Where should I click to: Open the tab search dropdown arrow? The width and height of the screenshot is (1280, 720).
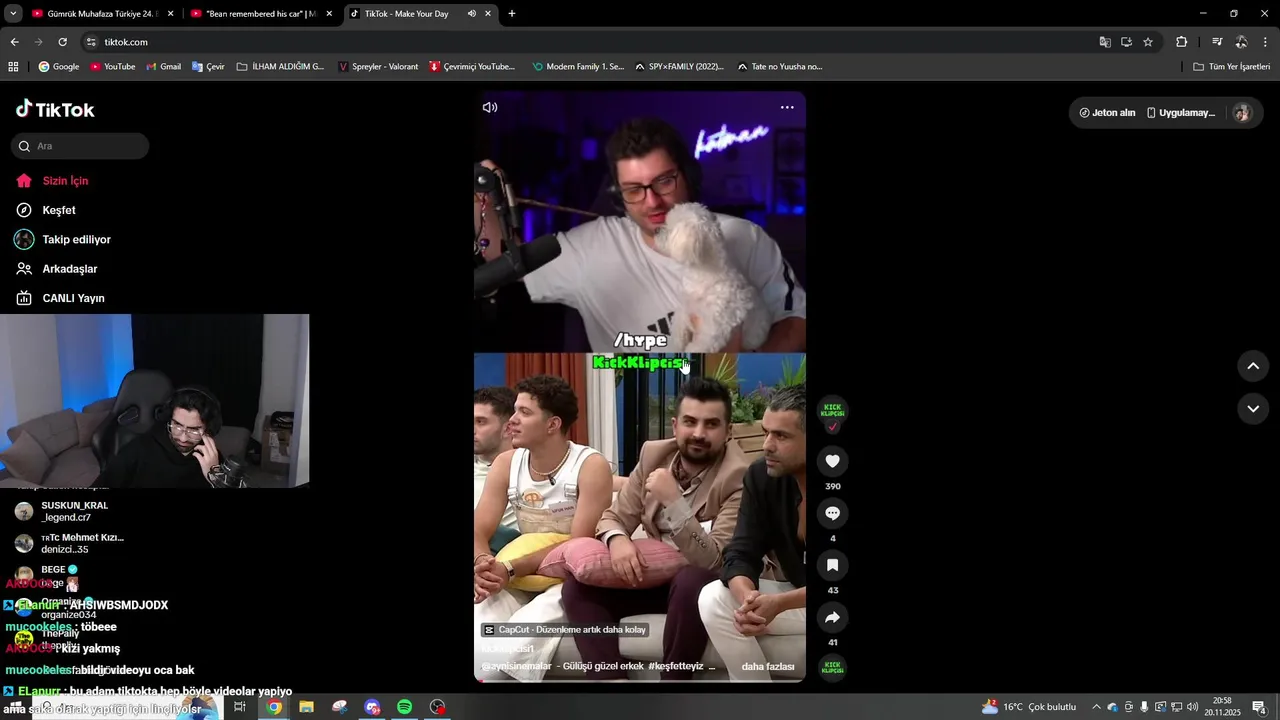pyautogui.click(x=13, y=14)
